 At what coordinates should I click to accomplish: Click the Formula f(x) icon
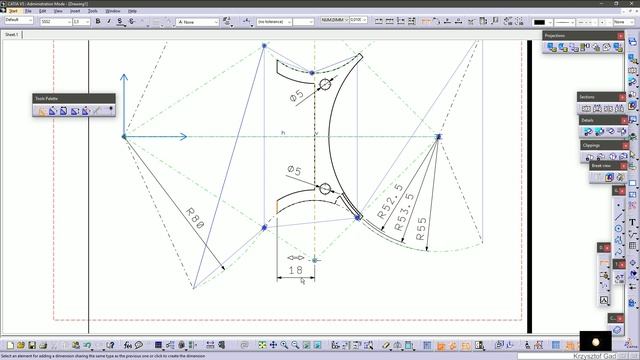128,345
